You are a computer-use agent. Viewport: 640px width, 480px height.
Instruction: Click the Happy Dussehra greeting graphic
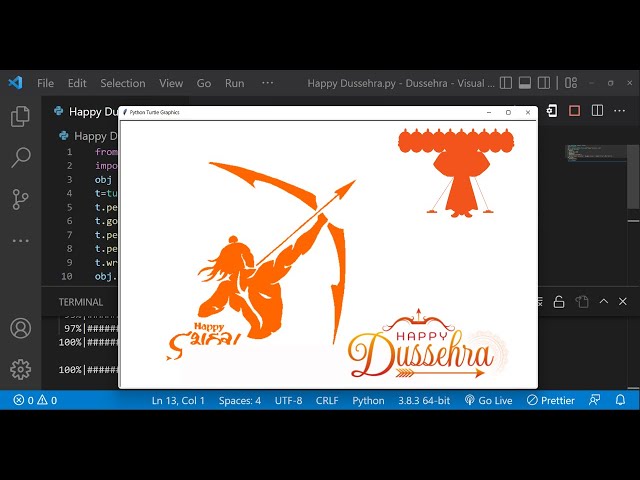click(x=427, y=344)
